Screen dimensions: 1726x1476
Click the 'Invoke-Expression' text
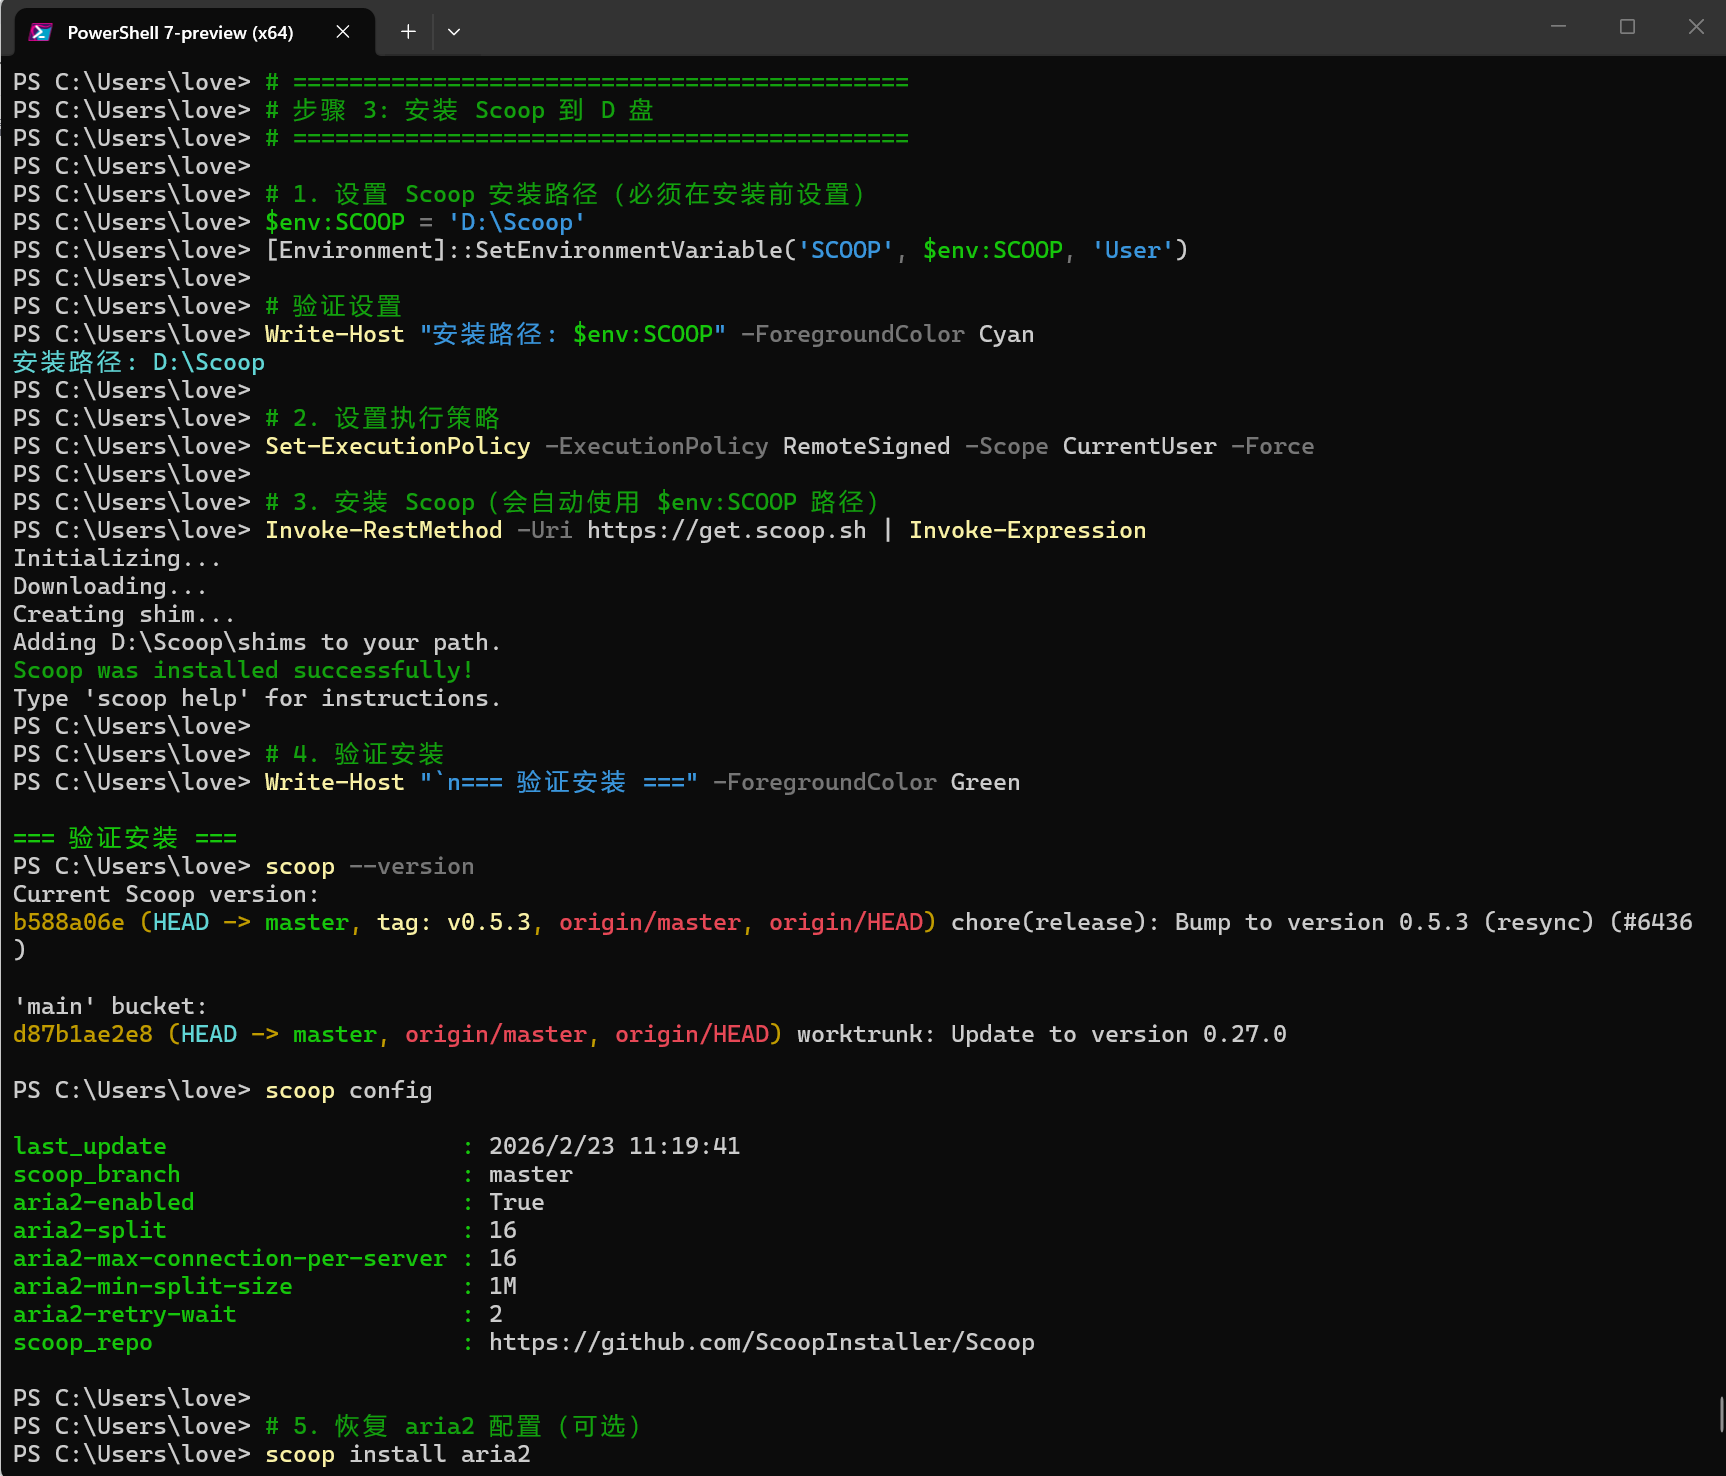click(1028, 530)
